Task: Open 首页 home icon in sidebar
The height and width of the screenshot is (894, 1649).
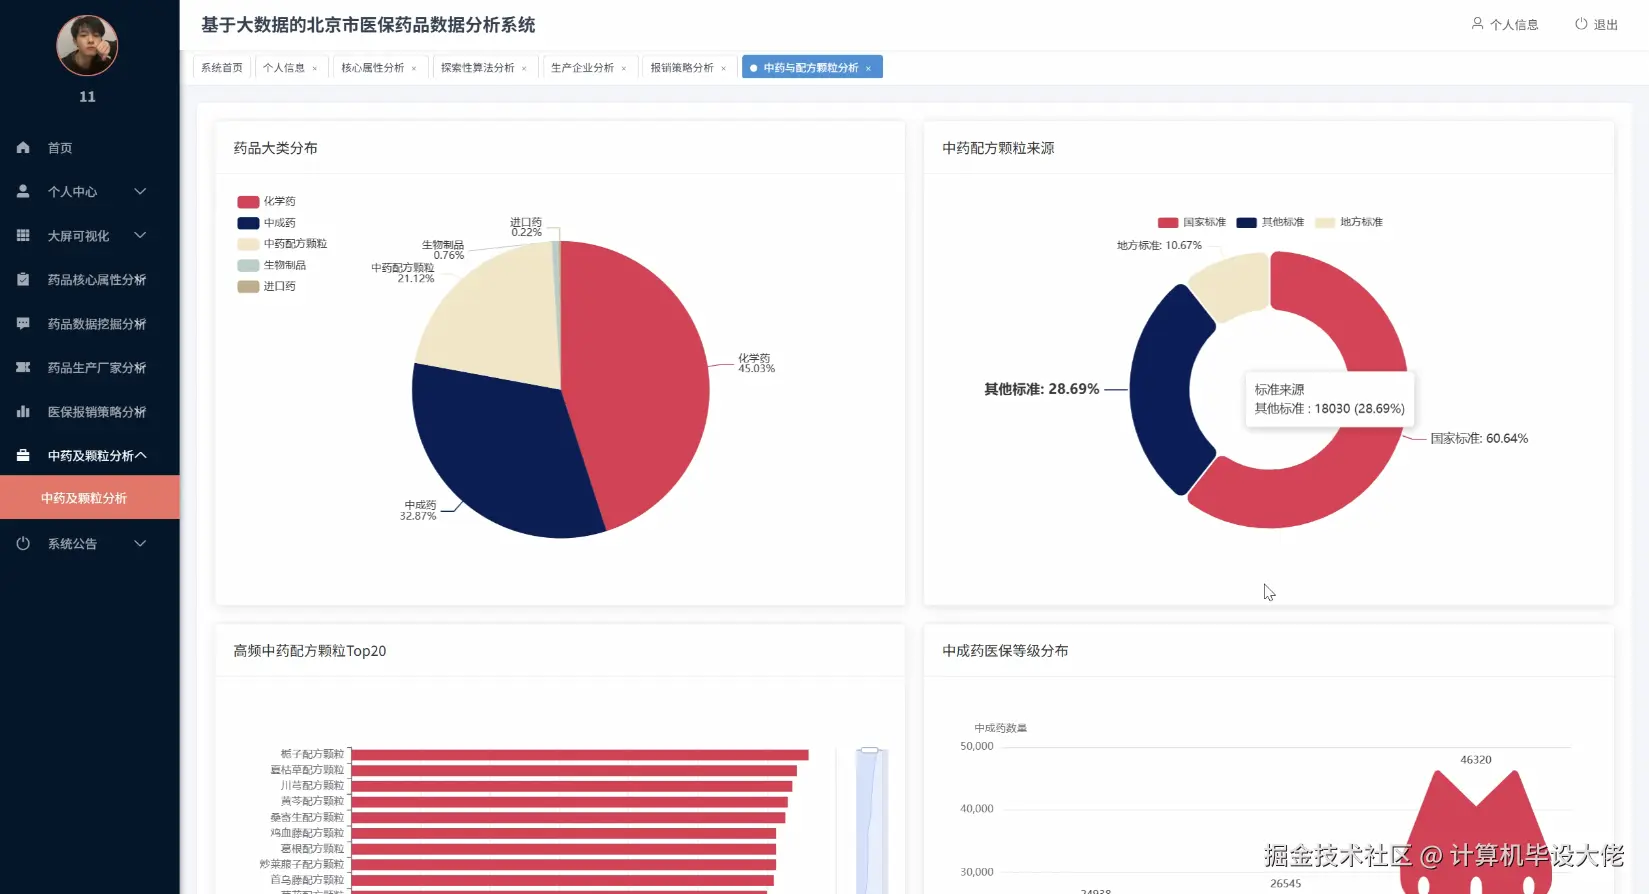Action: [23, 147]
